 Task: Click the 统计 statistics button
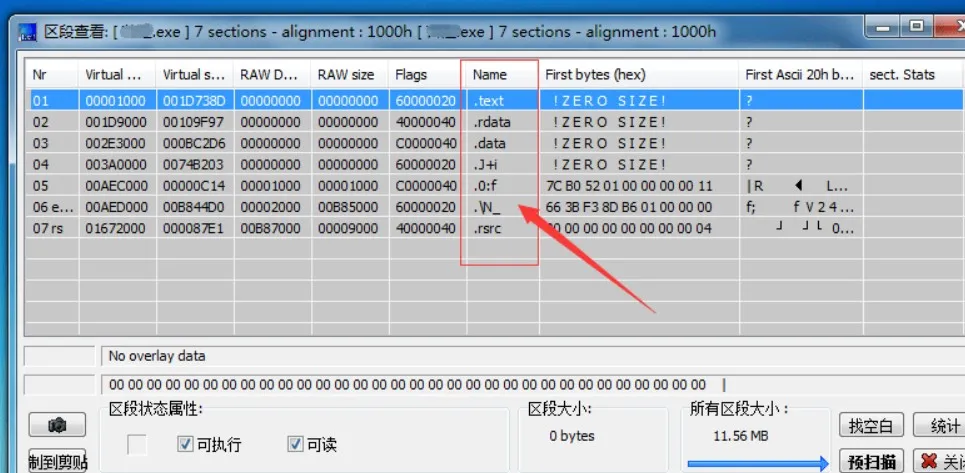click(938, 426)
